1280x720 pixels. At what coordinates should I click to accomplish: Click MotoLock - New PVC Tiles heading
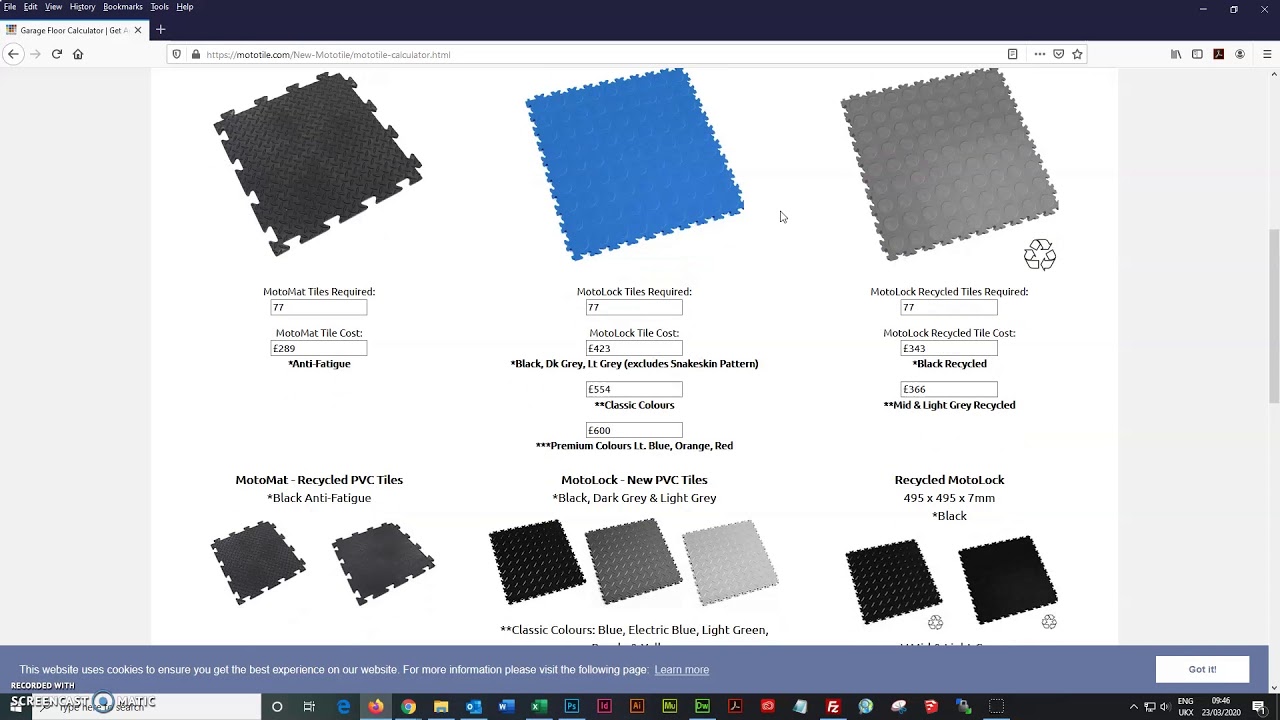[634, 480]
